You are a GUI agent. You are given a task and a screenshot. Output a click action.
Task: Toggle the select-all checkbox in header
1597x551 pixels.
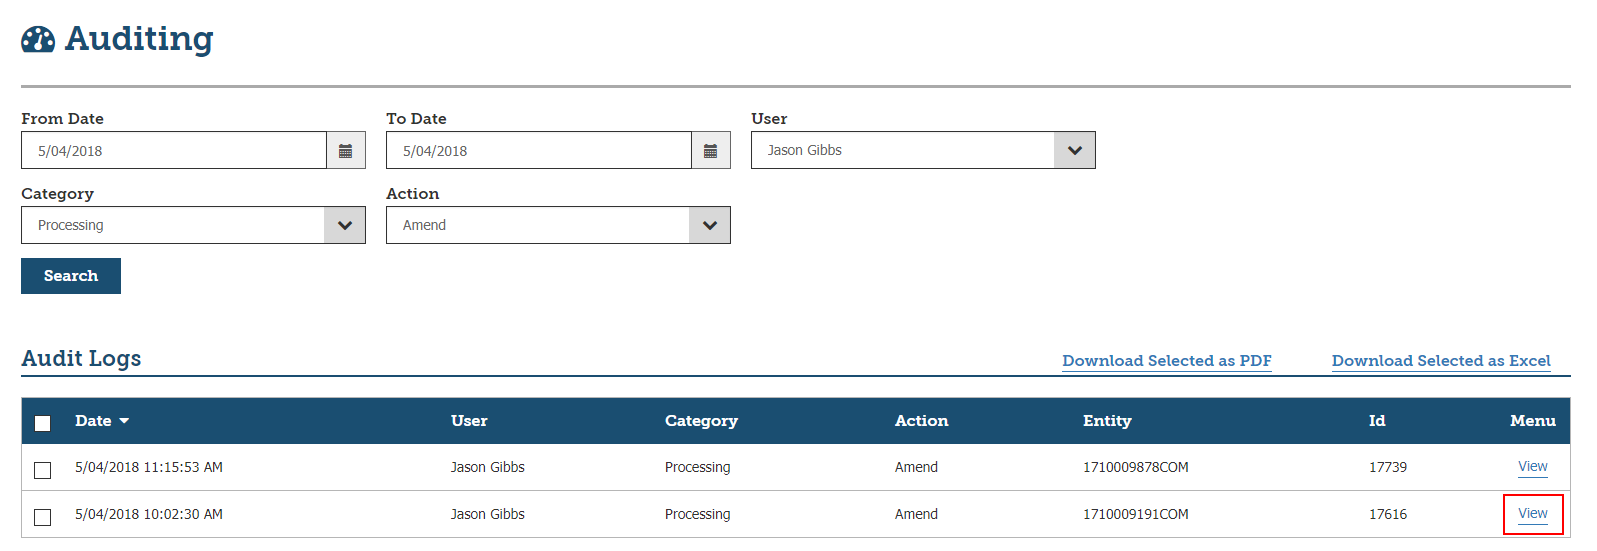pos(43,423)
